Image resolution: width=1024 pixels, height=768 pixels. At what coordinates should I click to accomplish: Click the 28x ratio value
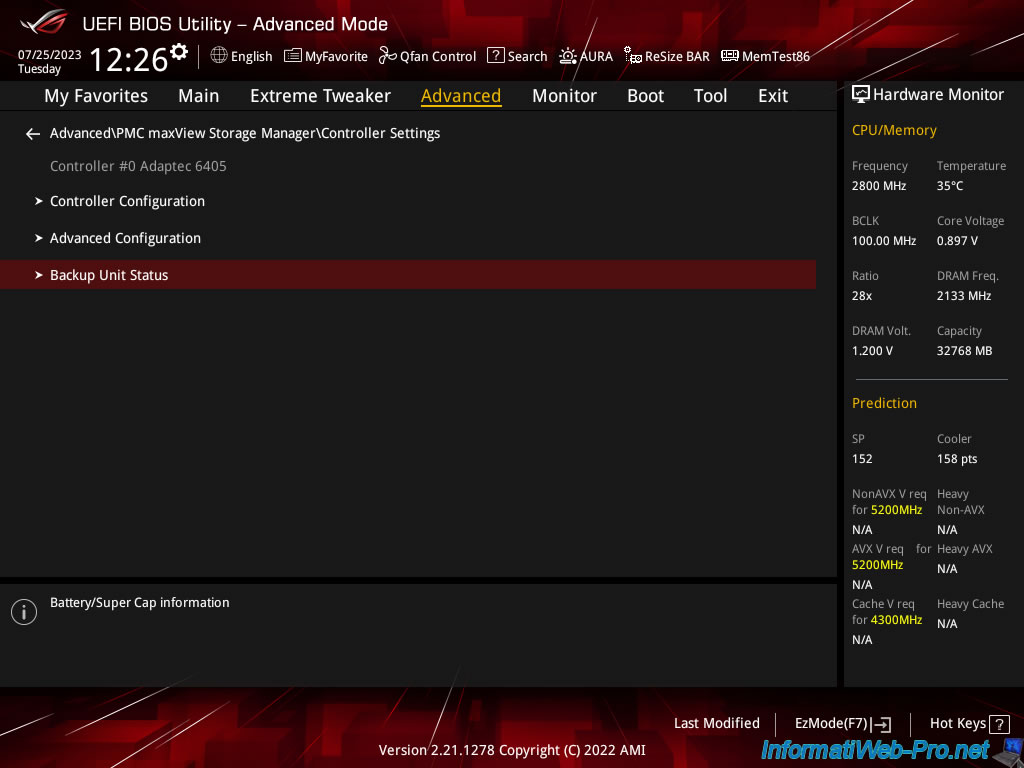click(862, 296)
